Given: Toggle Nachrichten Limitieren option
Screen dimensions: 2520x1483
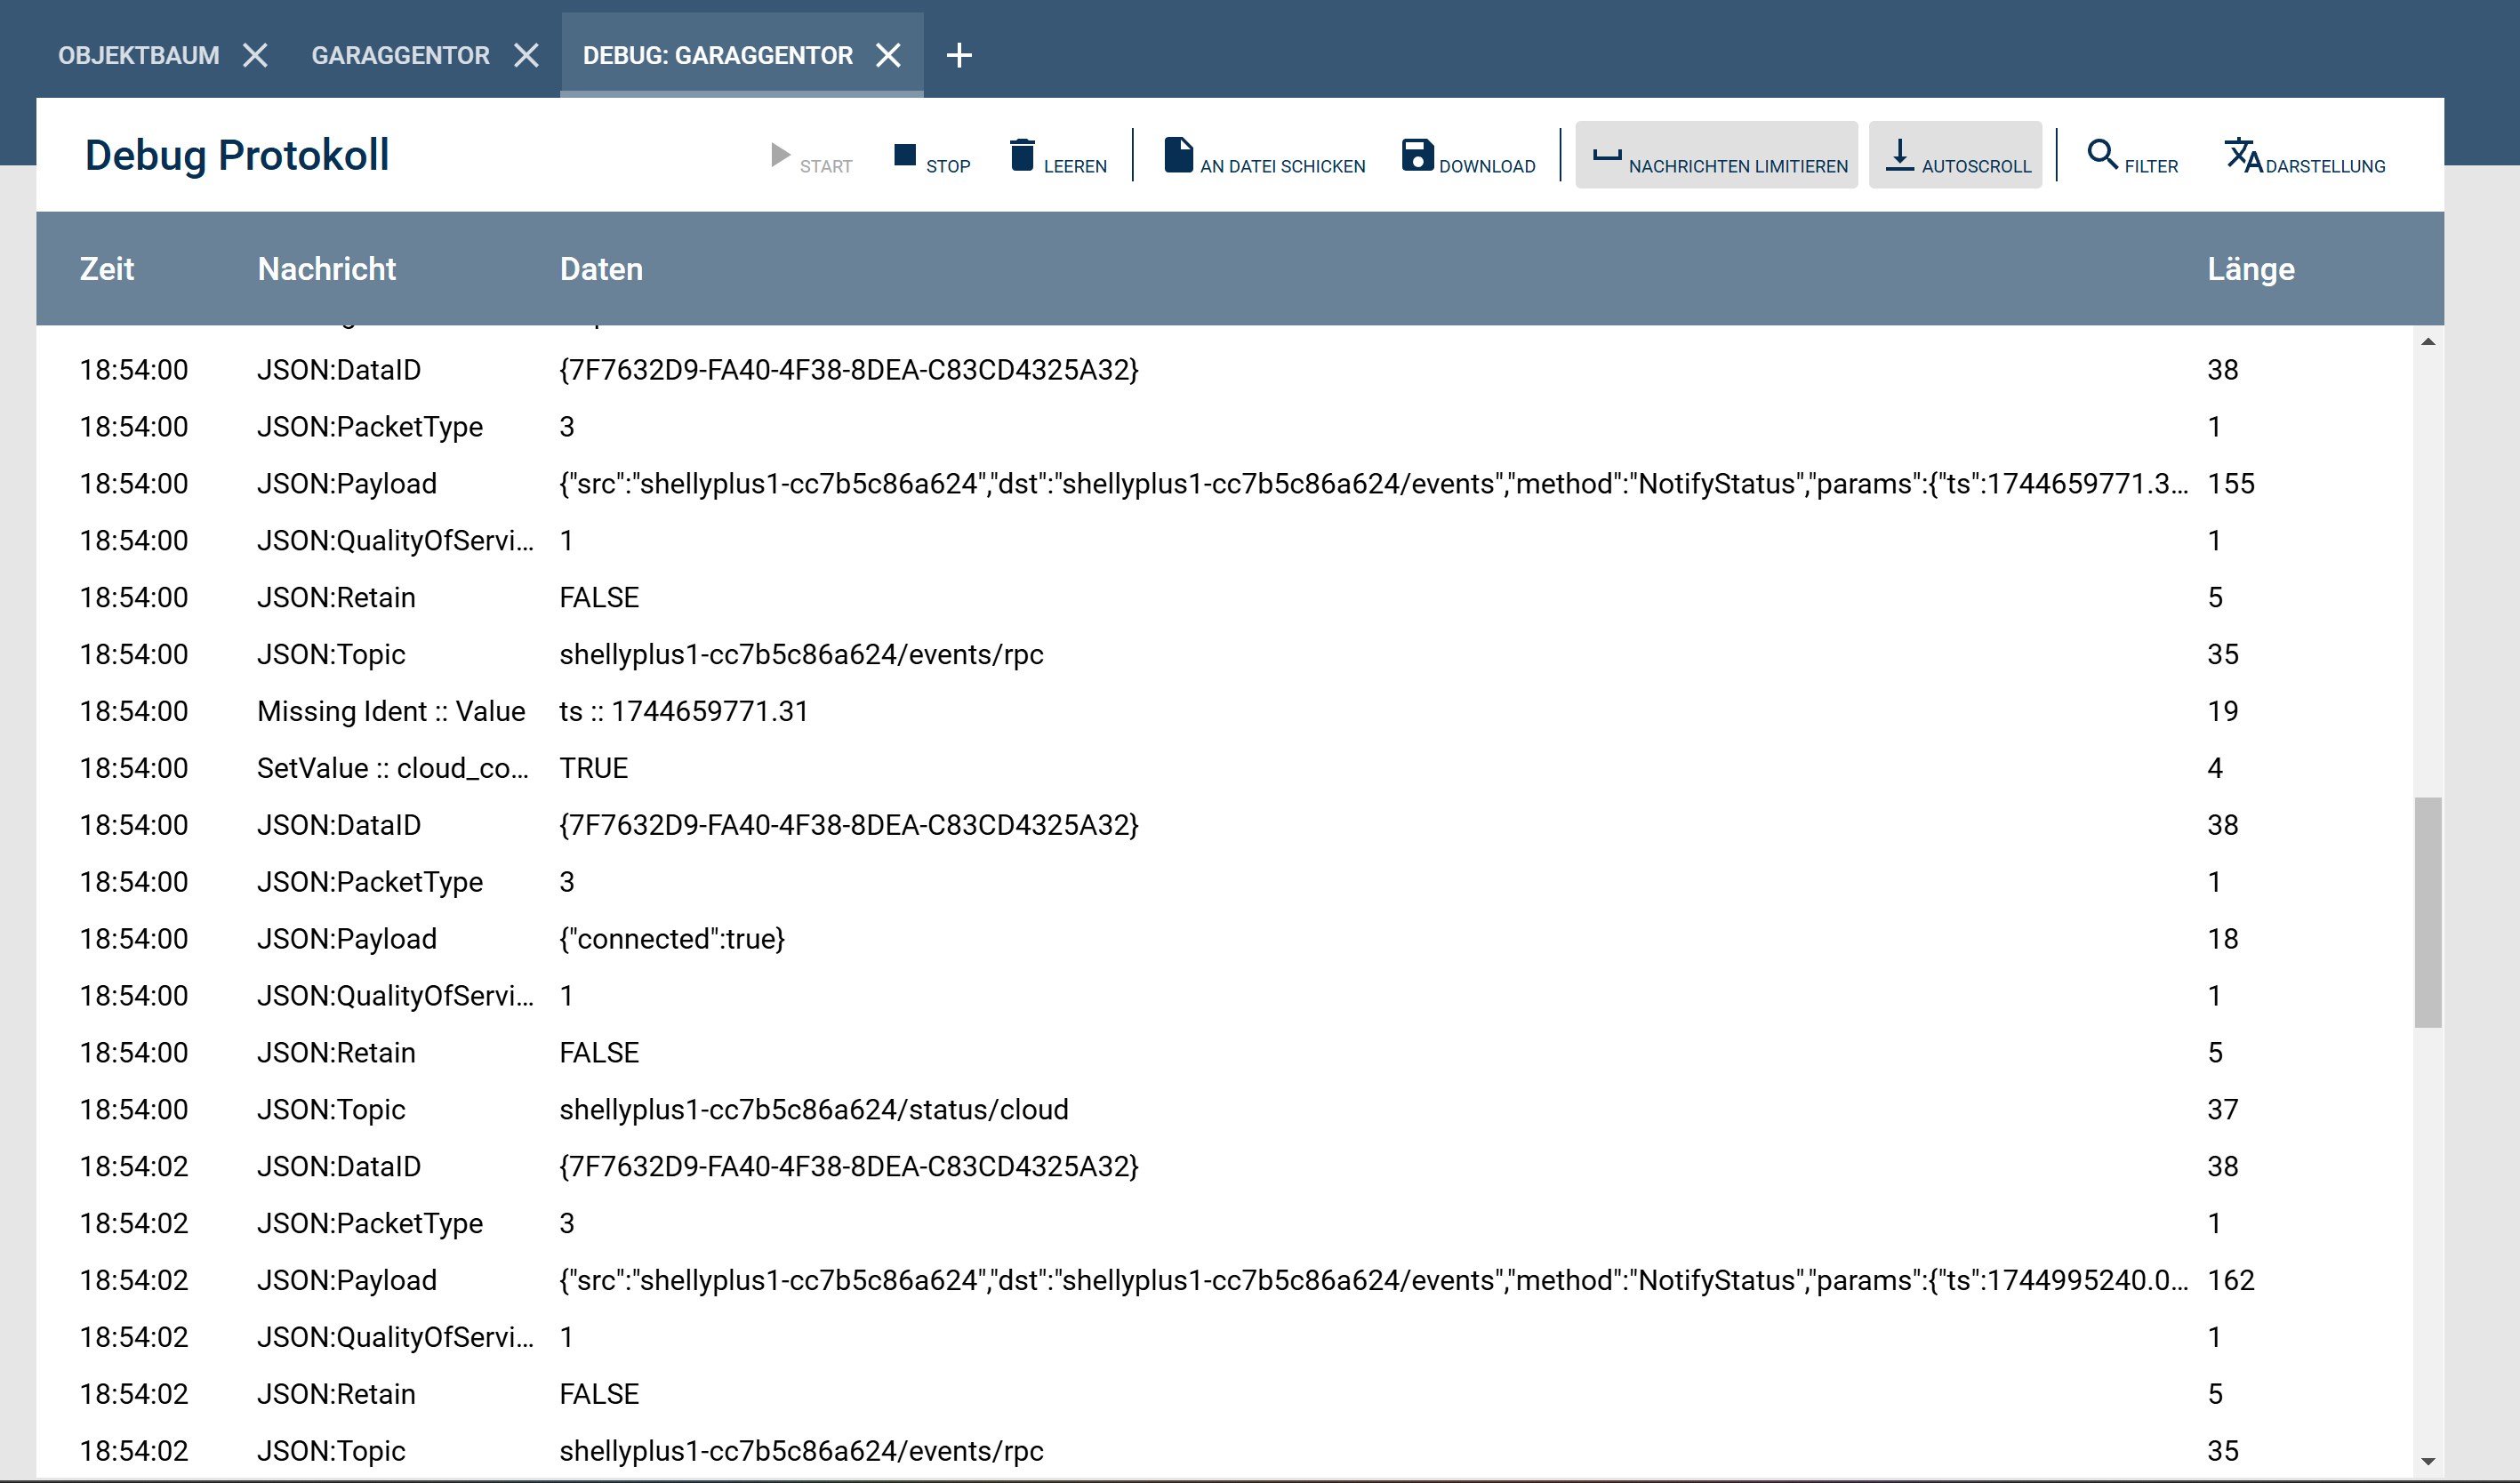Looking at the screenshot, I should [x=1716, y=156].
